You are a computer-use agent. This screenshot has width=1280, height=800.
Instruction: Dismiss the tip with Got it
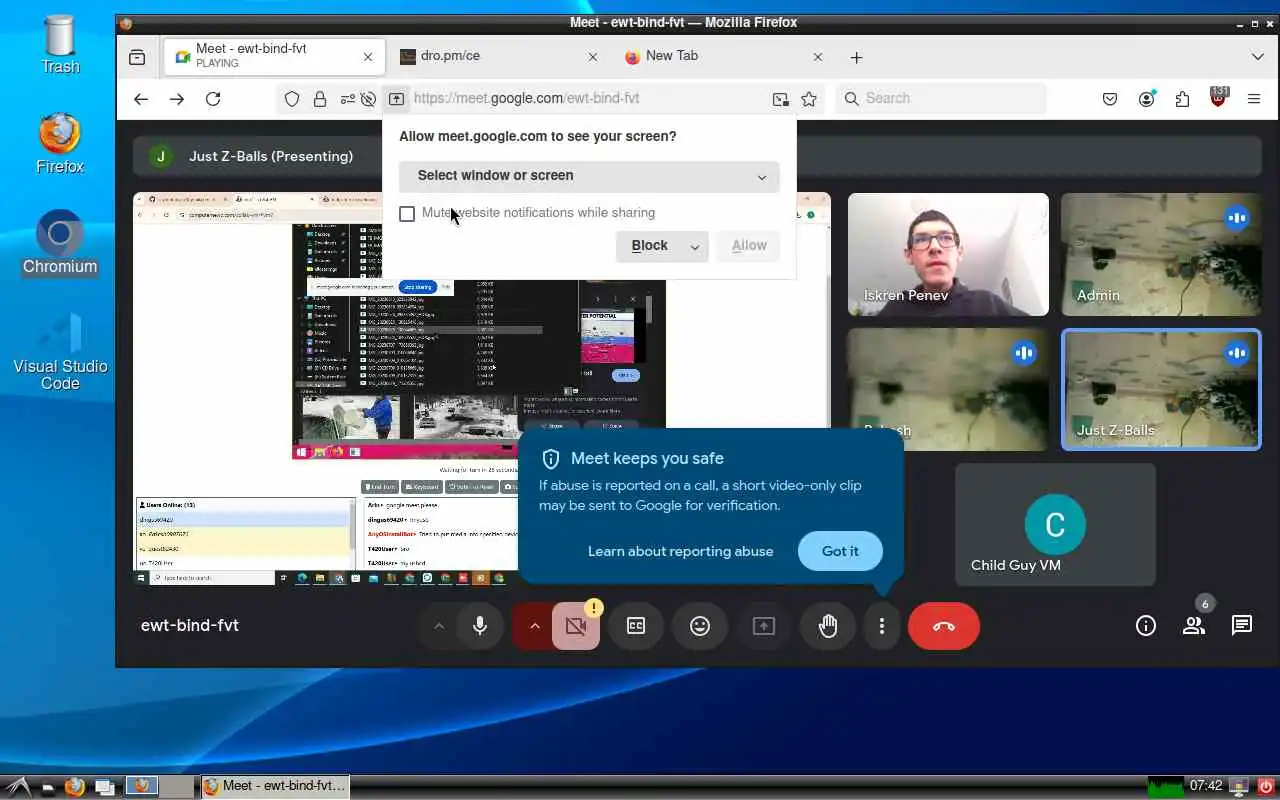840,551
